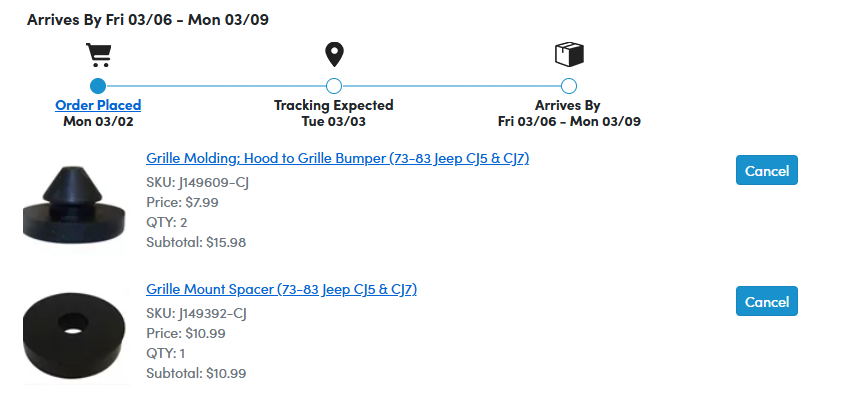Click the Tracking Expected step label
The height and width of the screenshot is (401, 868).
pos(334,105)
